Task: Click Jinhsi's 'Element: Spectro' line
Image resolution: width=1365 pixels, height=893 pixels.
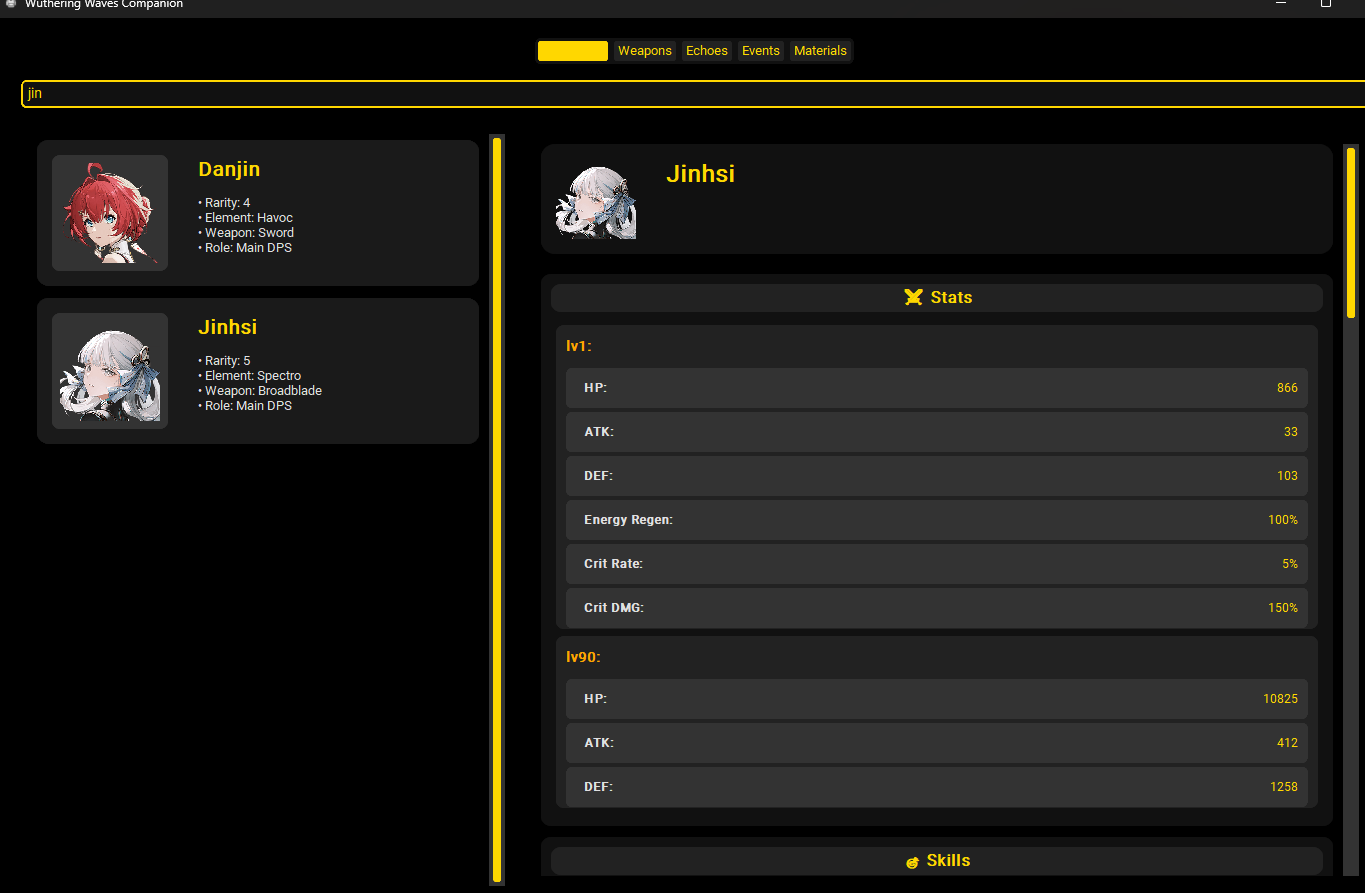Action: coord(250,376)
